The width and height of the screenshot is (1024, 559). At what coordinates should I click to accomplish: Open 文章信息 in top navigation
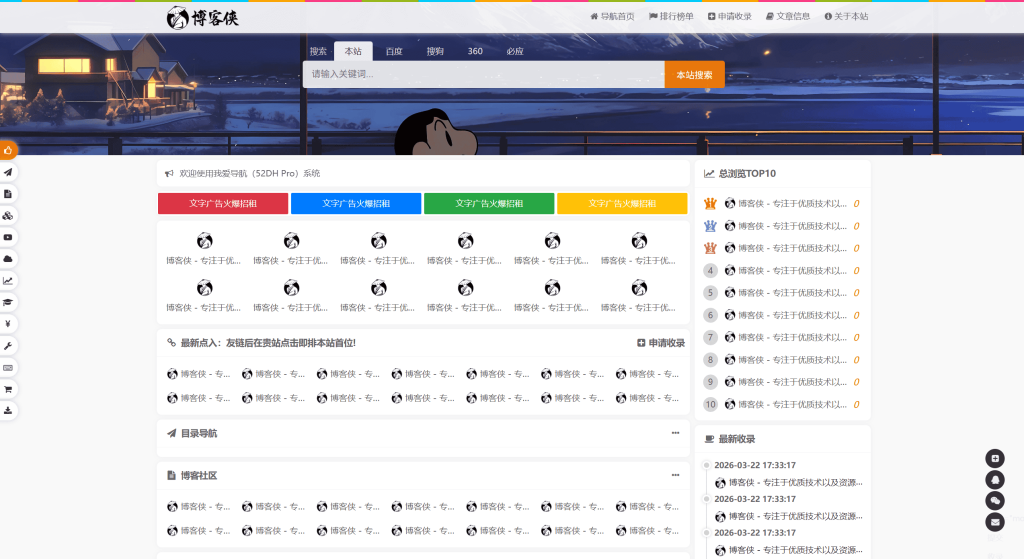click(x=788, y=16)
